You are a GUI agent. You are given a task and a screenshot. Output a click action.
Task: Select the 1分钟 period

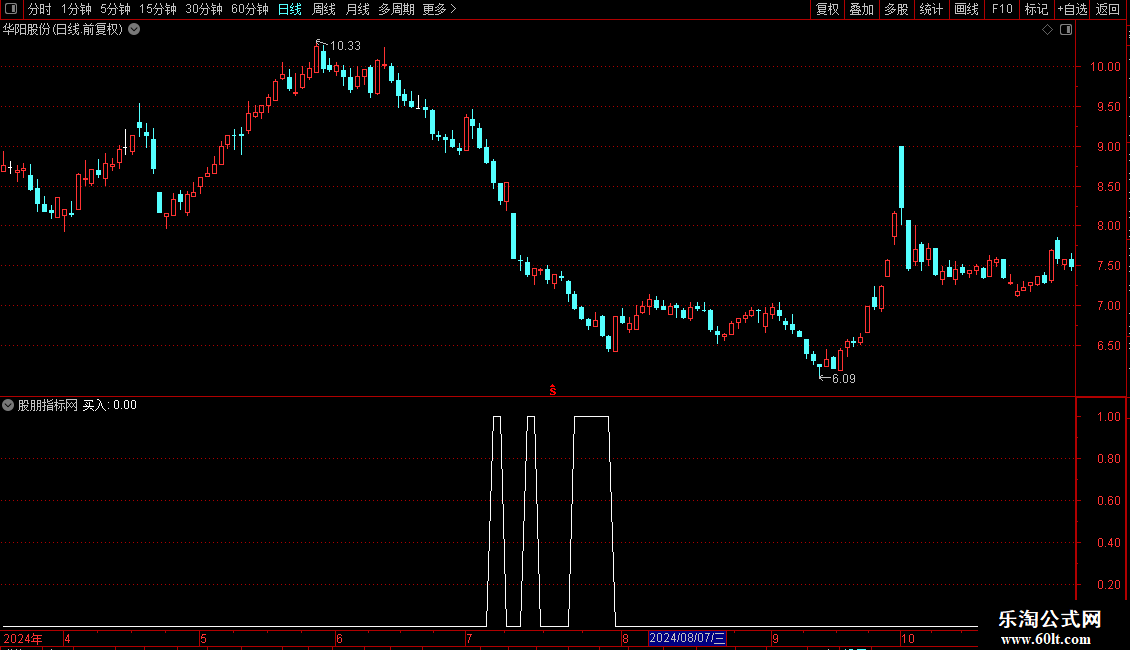pyautogui.click(x=76, y=9)
